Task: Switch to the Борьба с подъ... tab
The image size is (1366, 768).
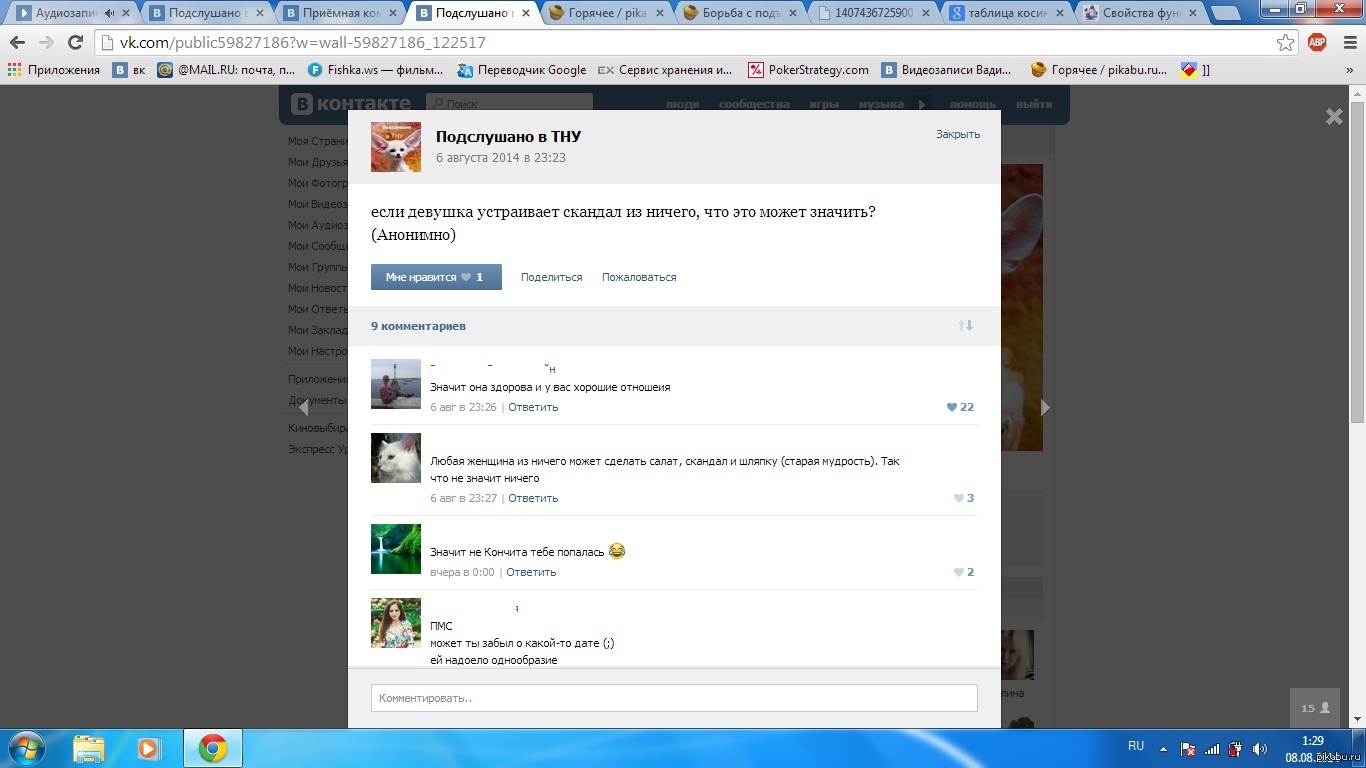Action: click(x=738, y=14)
